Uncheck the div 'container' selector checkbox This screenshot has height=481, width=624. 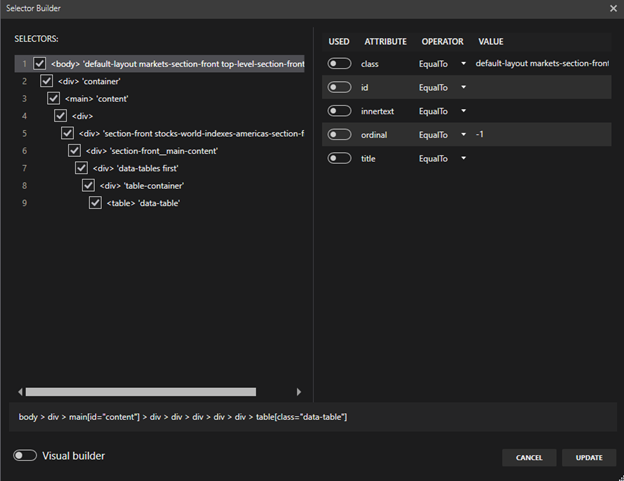(47, 81)
